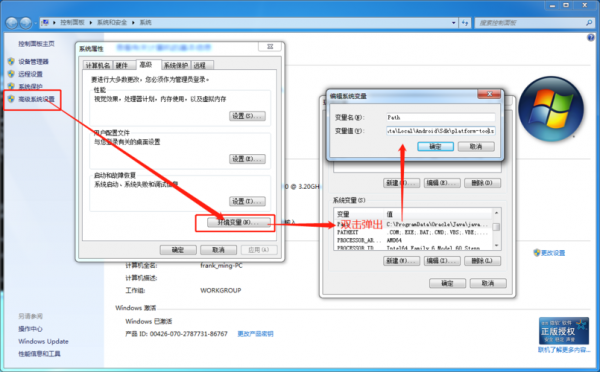Click 设置(T) button under 启动和故障恢复
Image resolution: width=600 pixels, height=372 pixels.
click(247, 201)
